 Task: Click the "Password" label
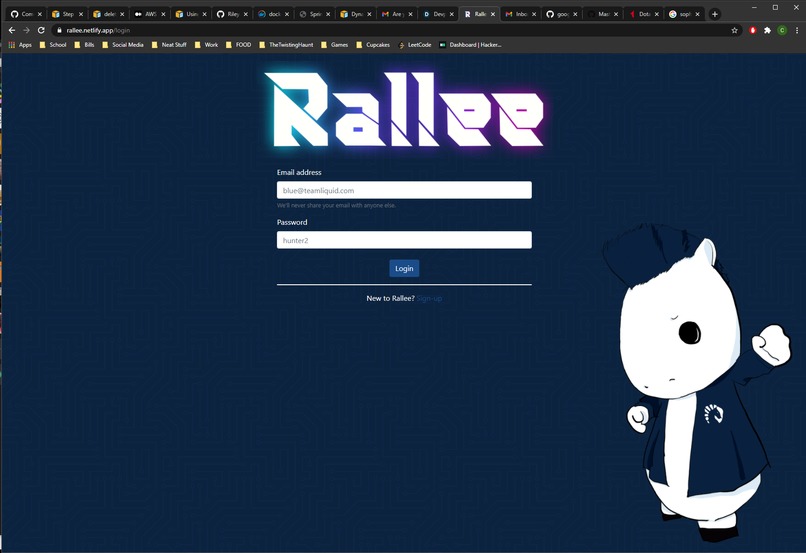coord(292,222)
